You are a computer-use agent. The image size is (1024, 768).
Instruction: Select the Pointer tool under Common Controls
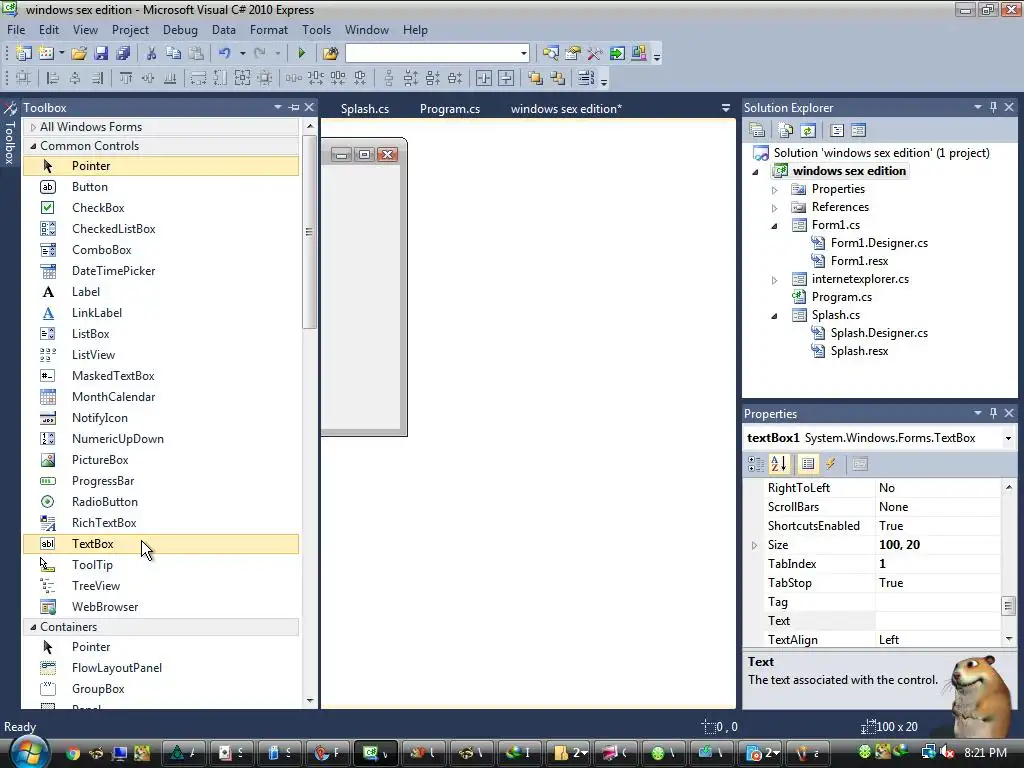(x=161, y=166)
